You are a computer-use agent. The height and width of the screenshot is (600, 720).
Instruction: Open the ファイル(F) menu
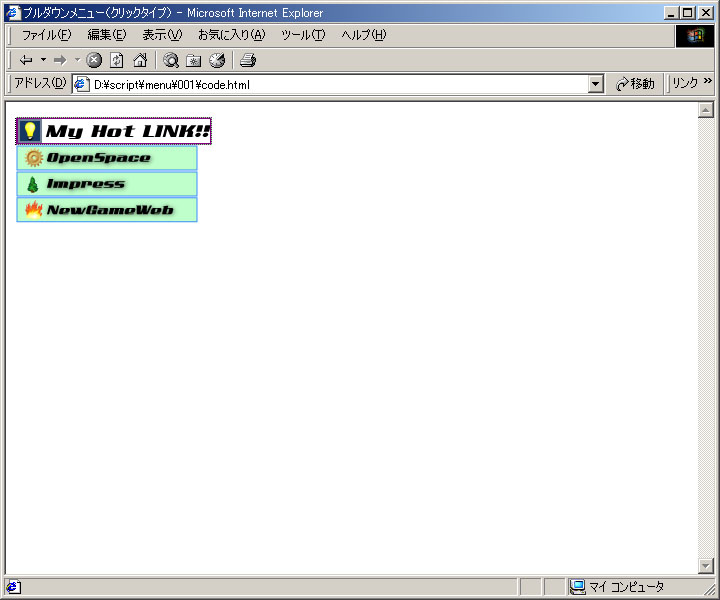click(x=46, y=35)
